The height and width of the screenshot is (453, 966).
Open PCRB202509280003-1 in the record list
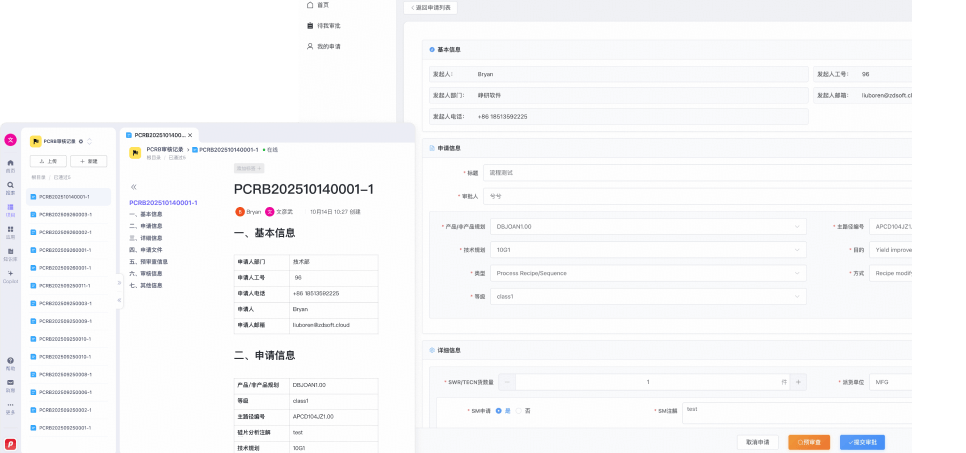point(65,214)
